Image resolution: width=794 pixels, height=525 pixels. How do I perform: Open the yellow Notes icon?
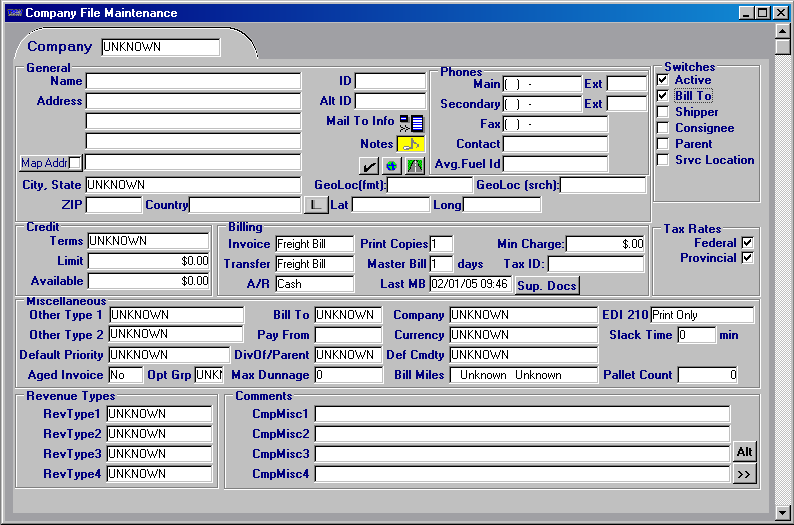[411, 144]
